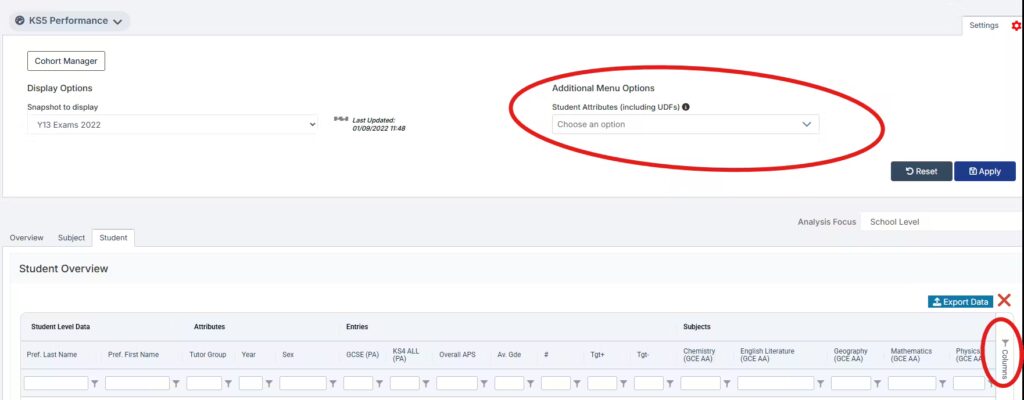Image resolution: width=1024 pixels, height=400 pixels.
Task: Click filter icon for Sex column
Action: [334, 383]
